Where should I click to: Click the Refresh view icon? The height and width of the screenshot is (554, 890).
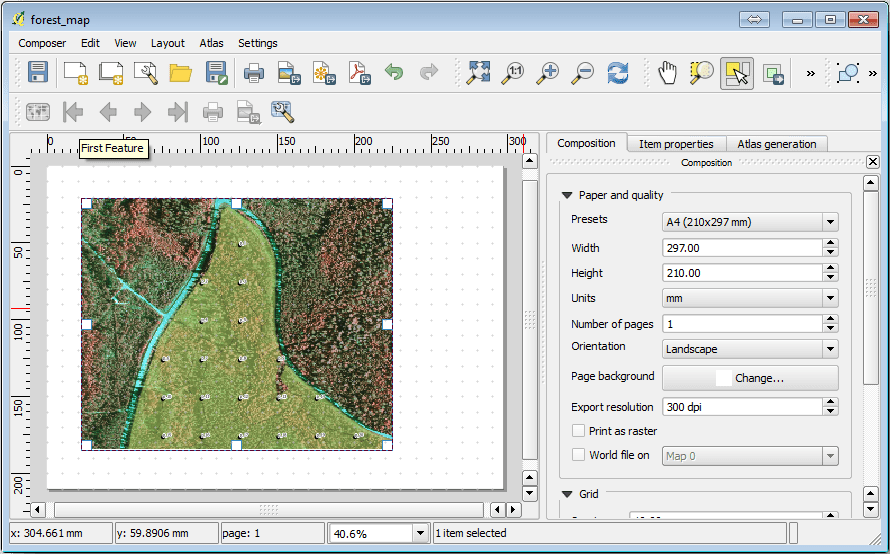[x=618, y=72]
